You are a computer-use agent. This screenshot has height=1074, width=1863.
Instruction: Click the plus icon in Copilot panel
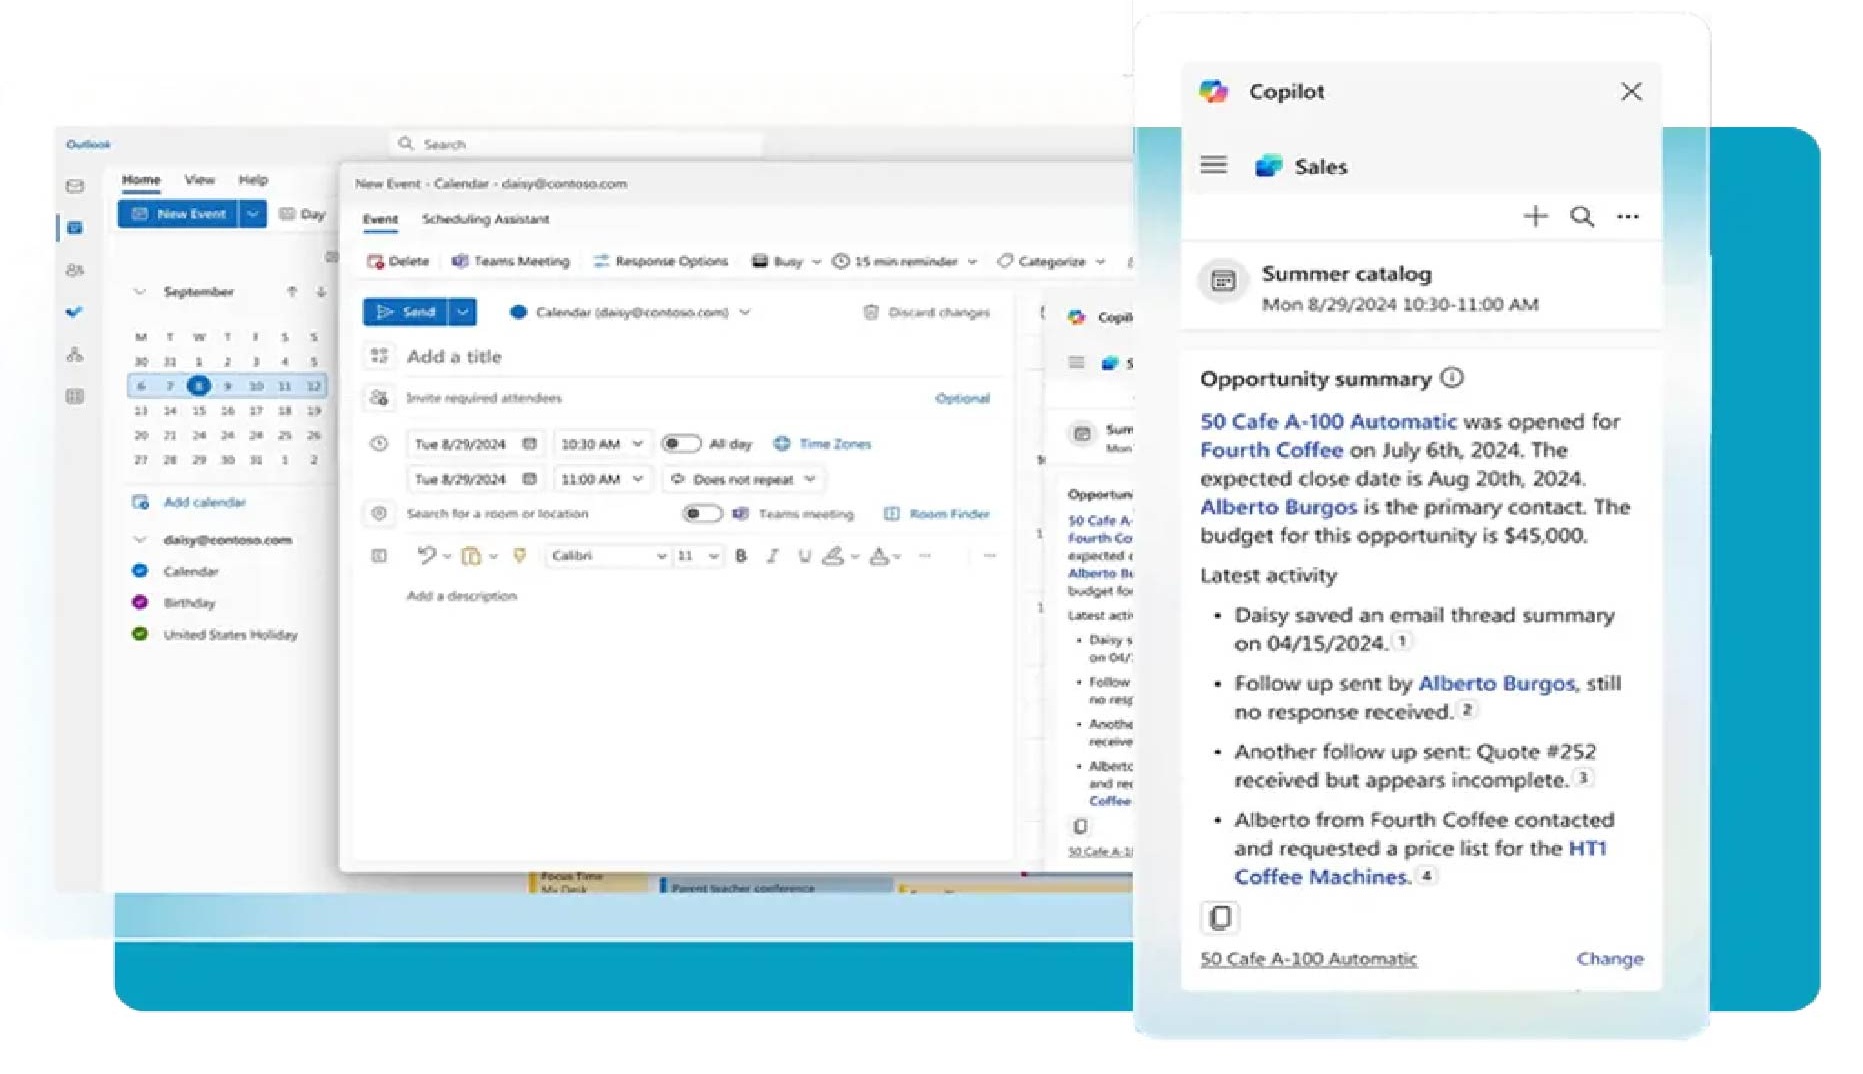tap(1534, 216)
